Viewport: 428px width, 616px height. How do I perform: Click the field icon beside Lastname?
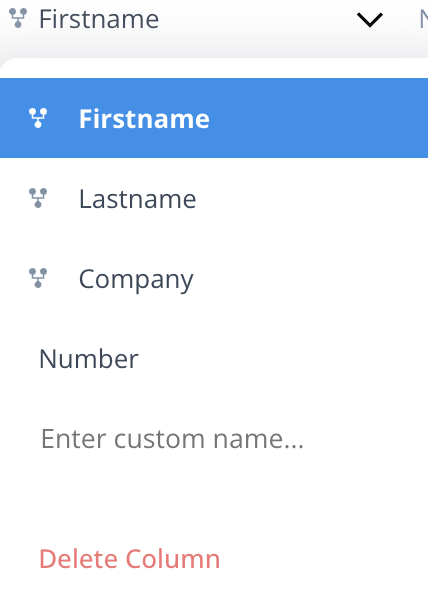click(x=38, y=198)
